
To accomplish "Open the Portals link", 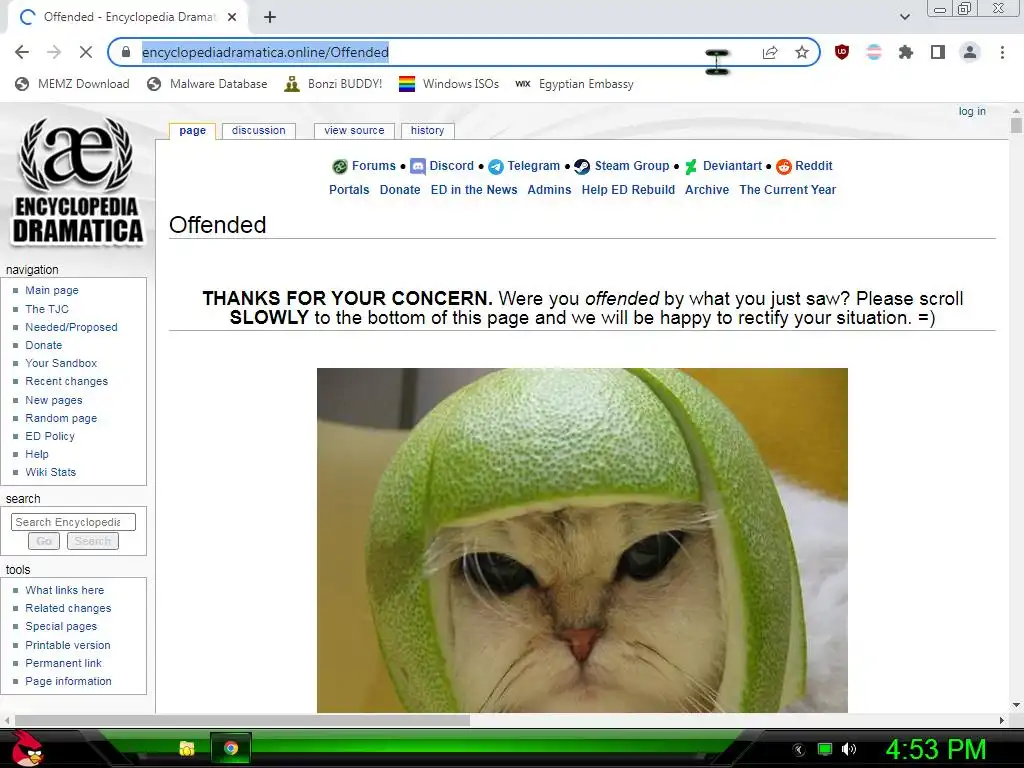I will pyautogui.click(x=349, y=189).
